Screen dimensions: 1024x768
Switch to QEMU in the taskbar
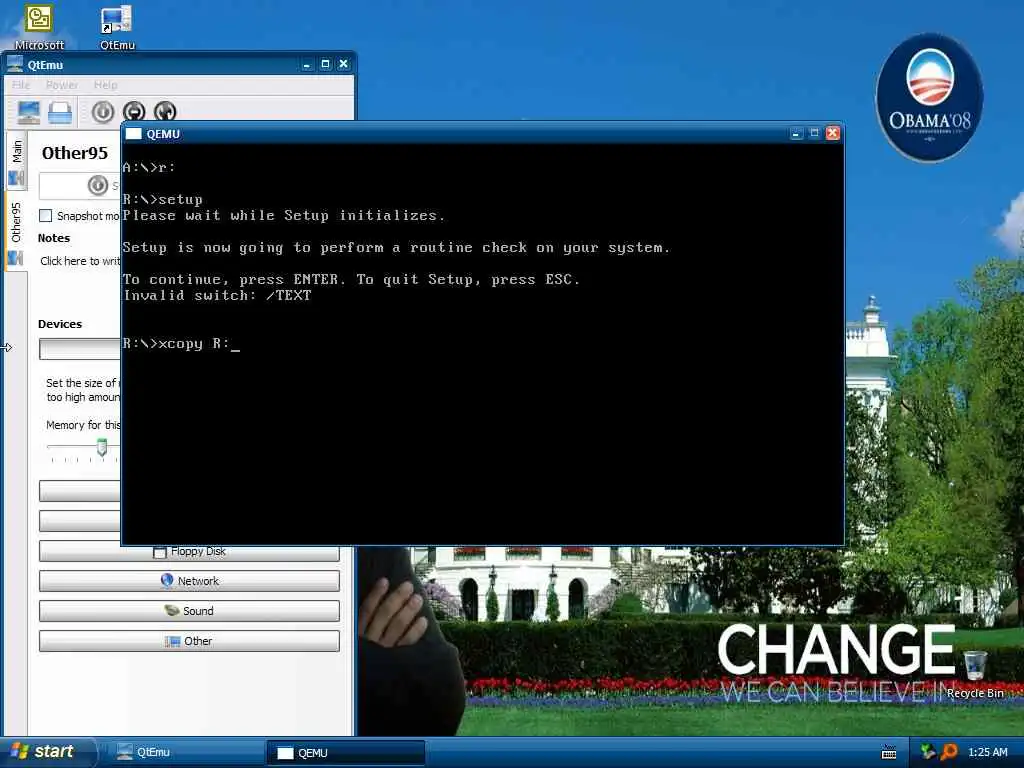tap(345, 752)
